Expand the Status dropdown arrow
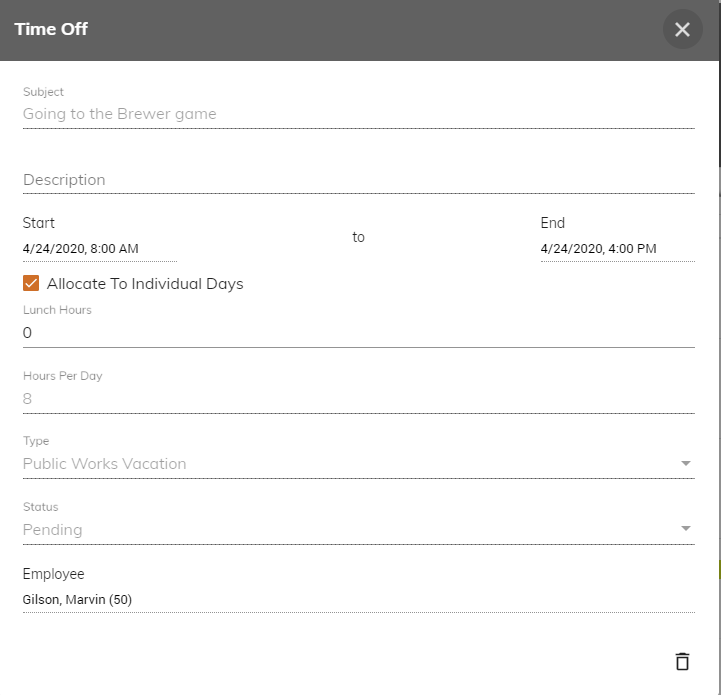 click(686, 528)
